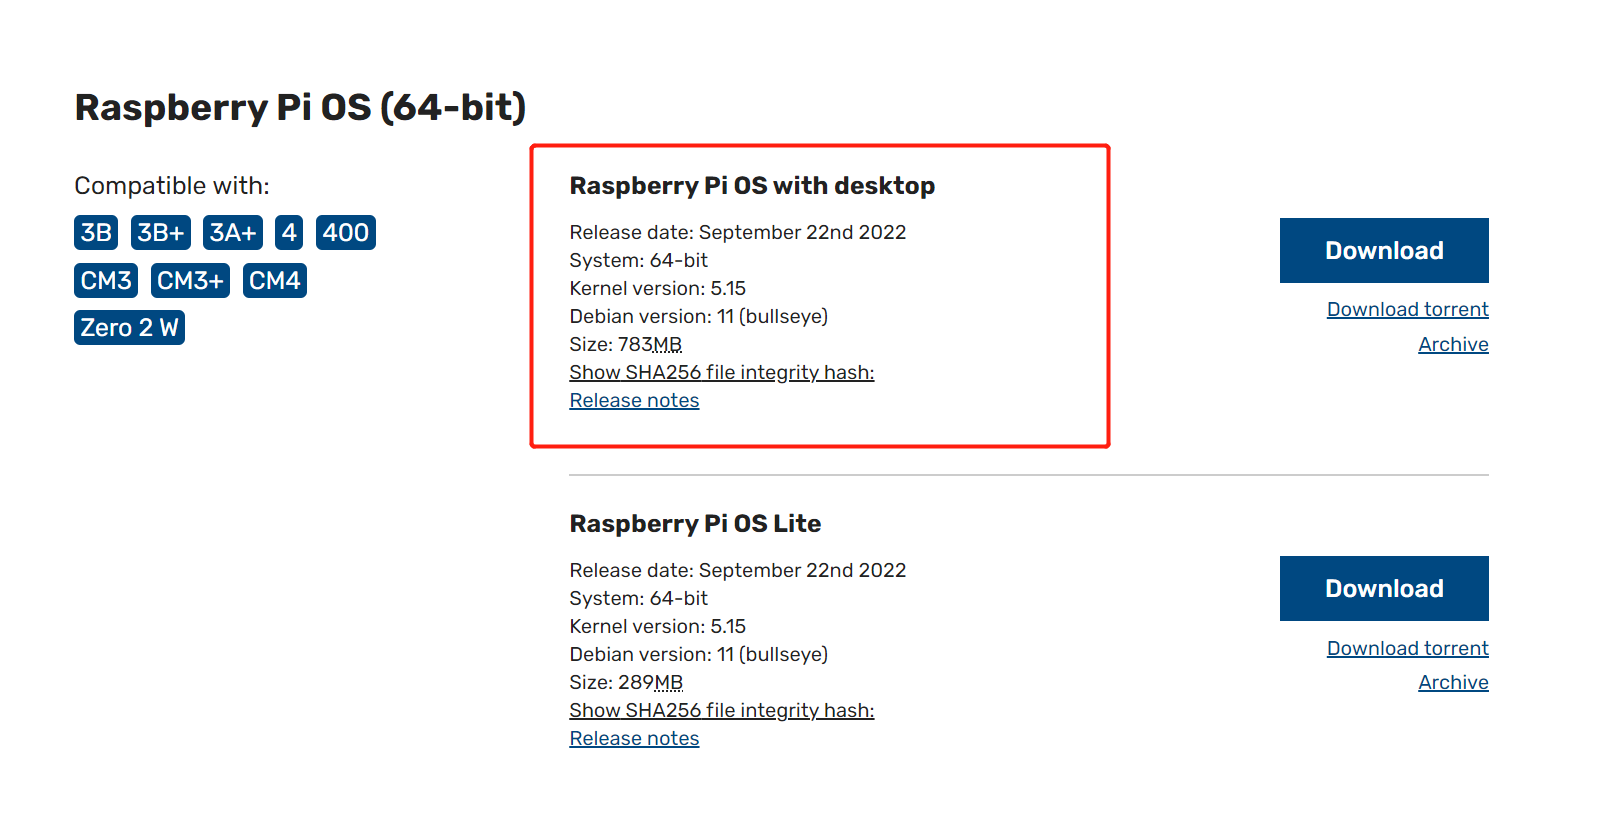Open Archive link for desktop version
This screenshot has width=1598, height=813.
click(x=1452, y=344)
